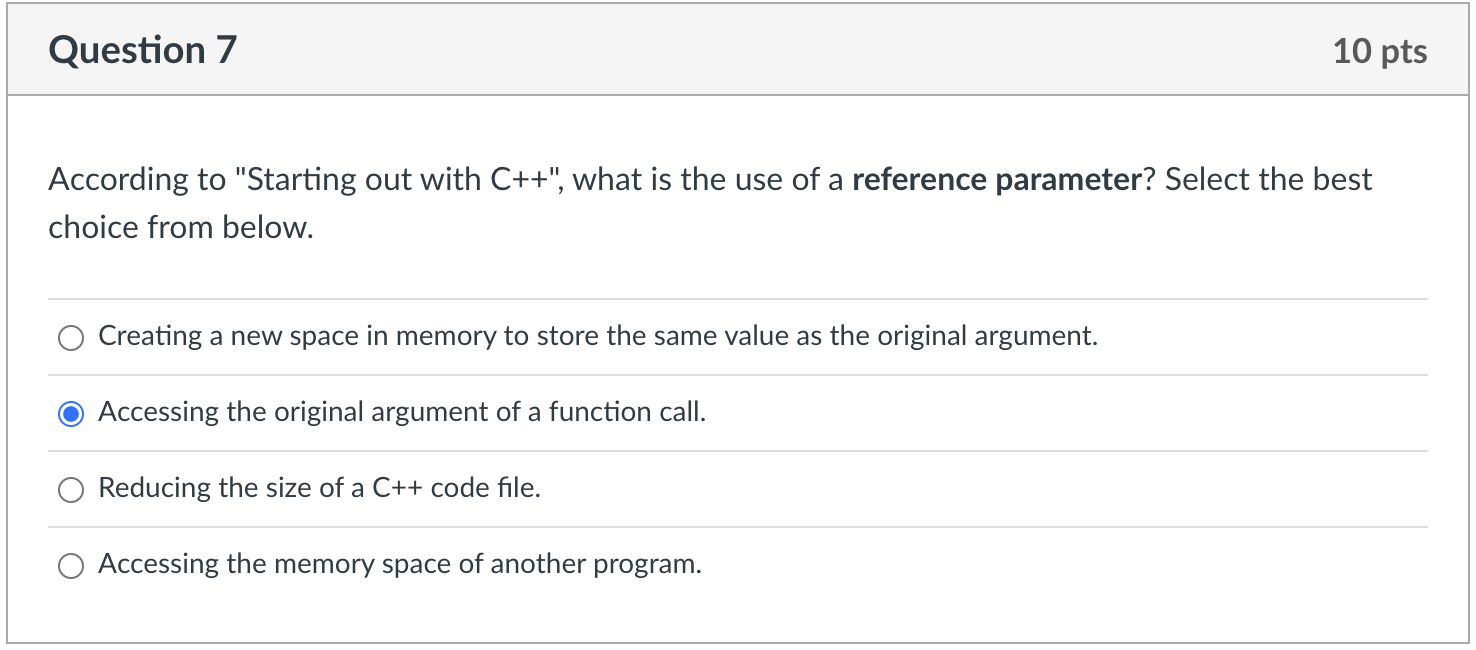Viewport: 1476px width, 650px height.
Task: Select the "Creating a new space in memory" radio button
Action: tap(70, 338)
